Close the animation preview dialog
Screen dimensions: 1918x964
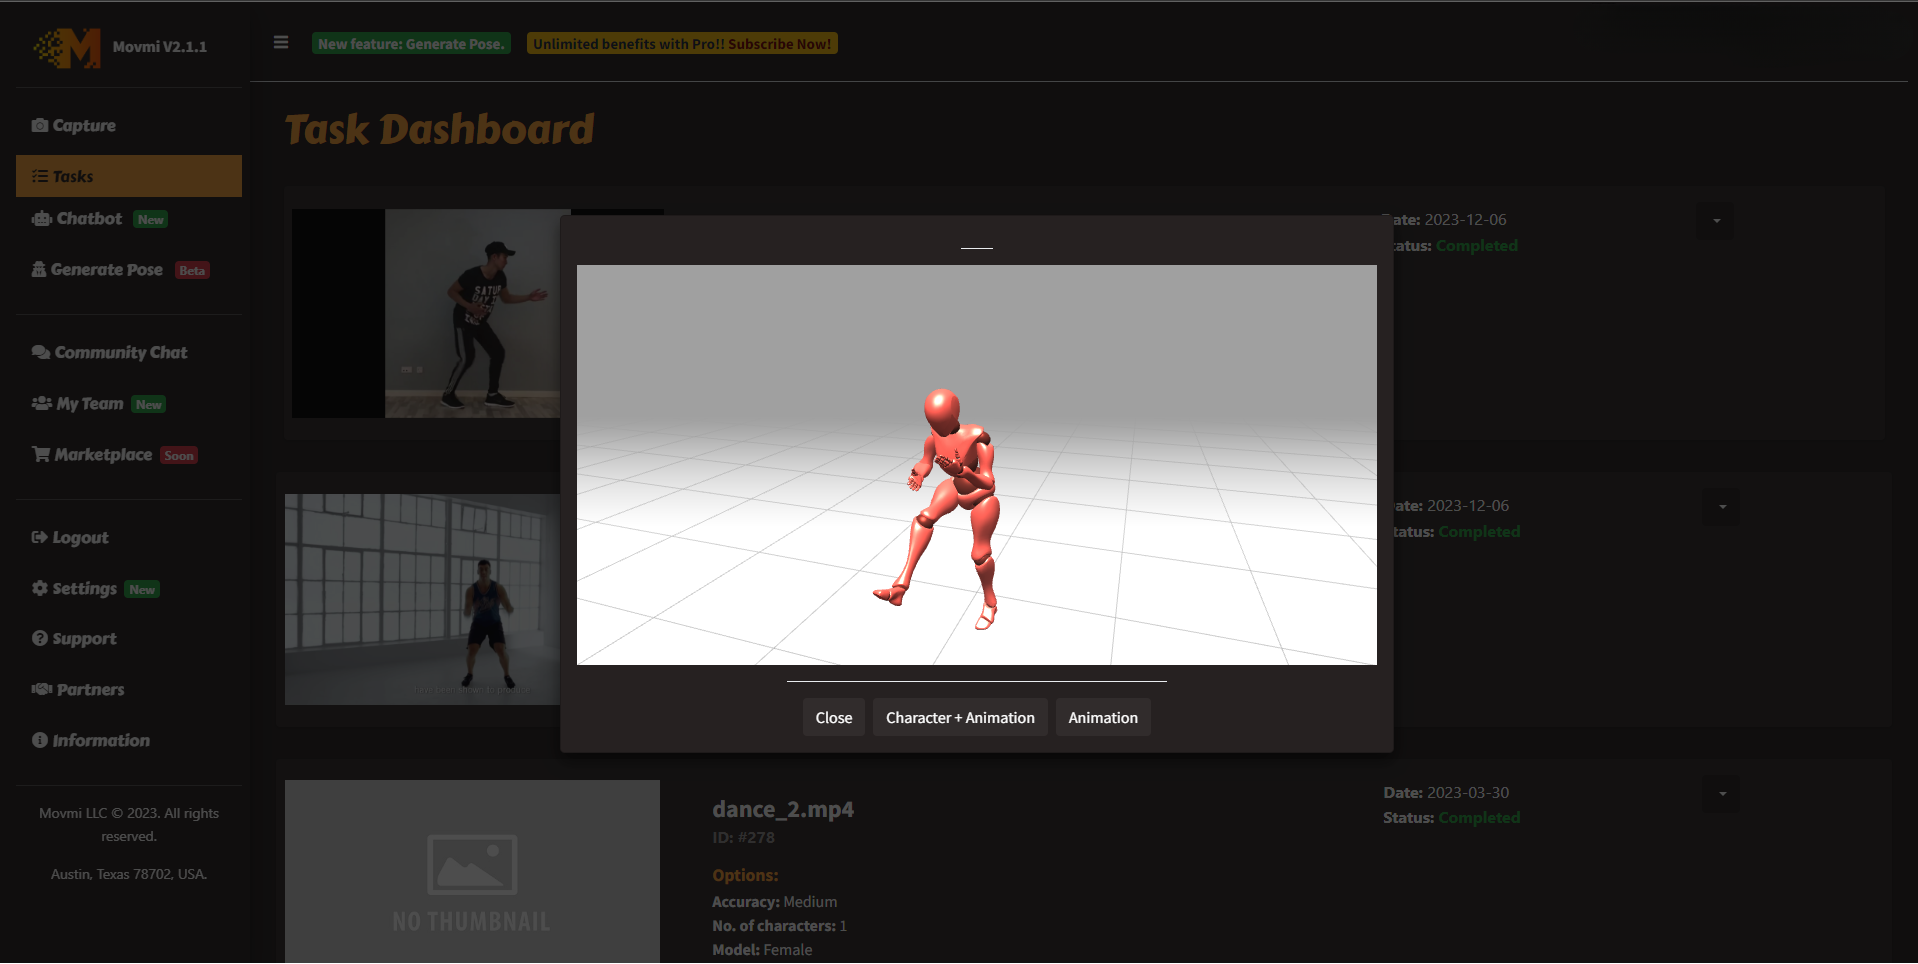[x=833, y=718]
